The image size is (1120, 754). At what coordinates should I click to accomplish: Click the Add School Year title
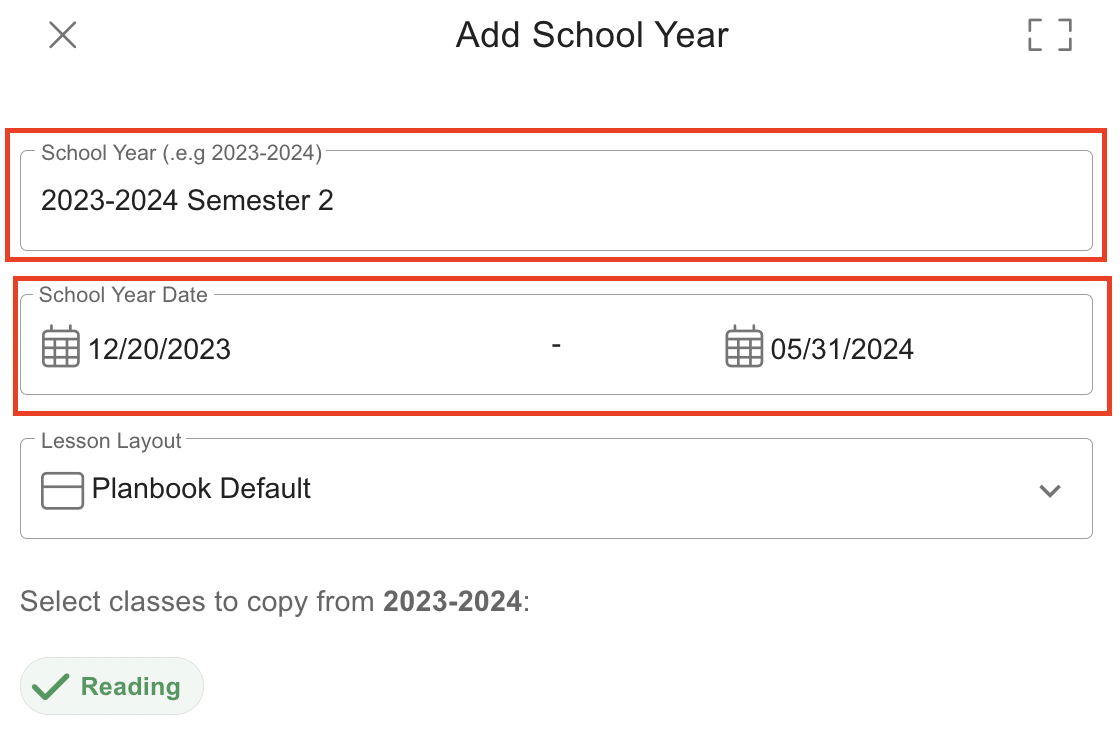click(592, 35)
